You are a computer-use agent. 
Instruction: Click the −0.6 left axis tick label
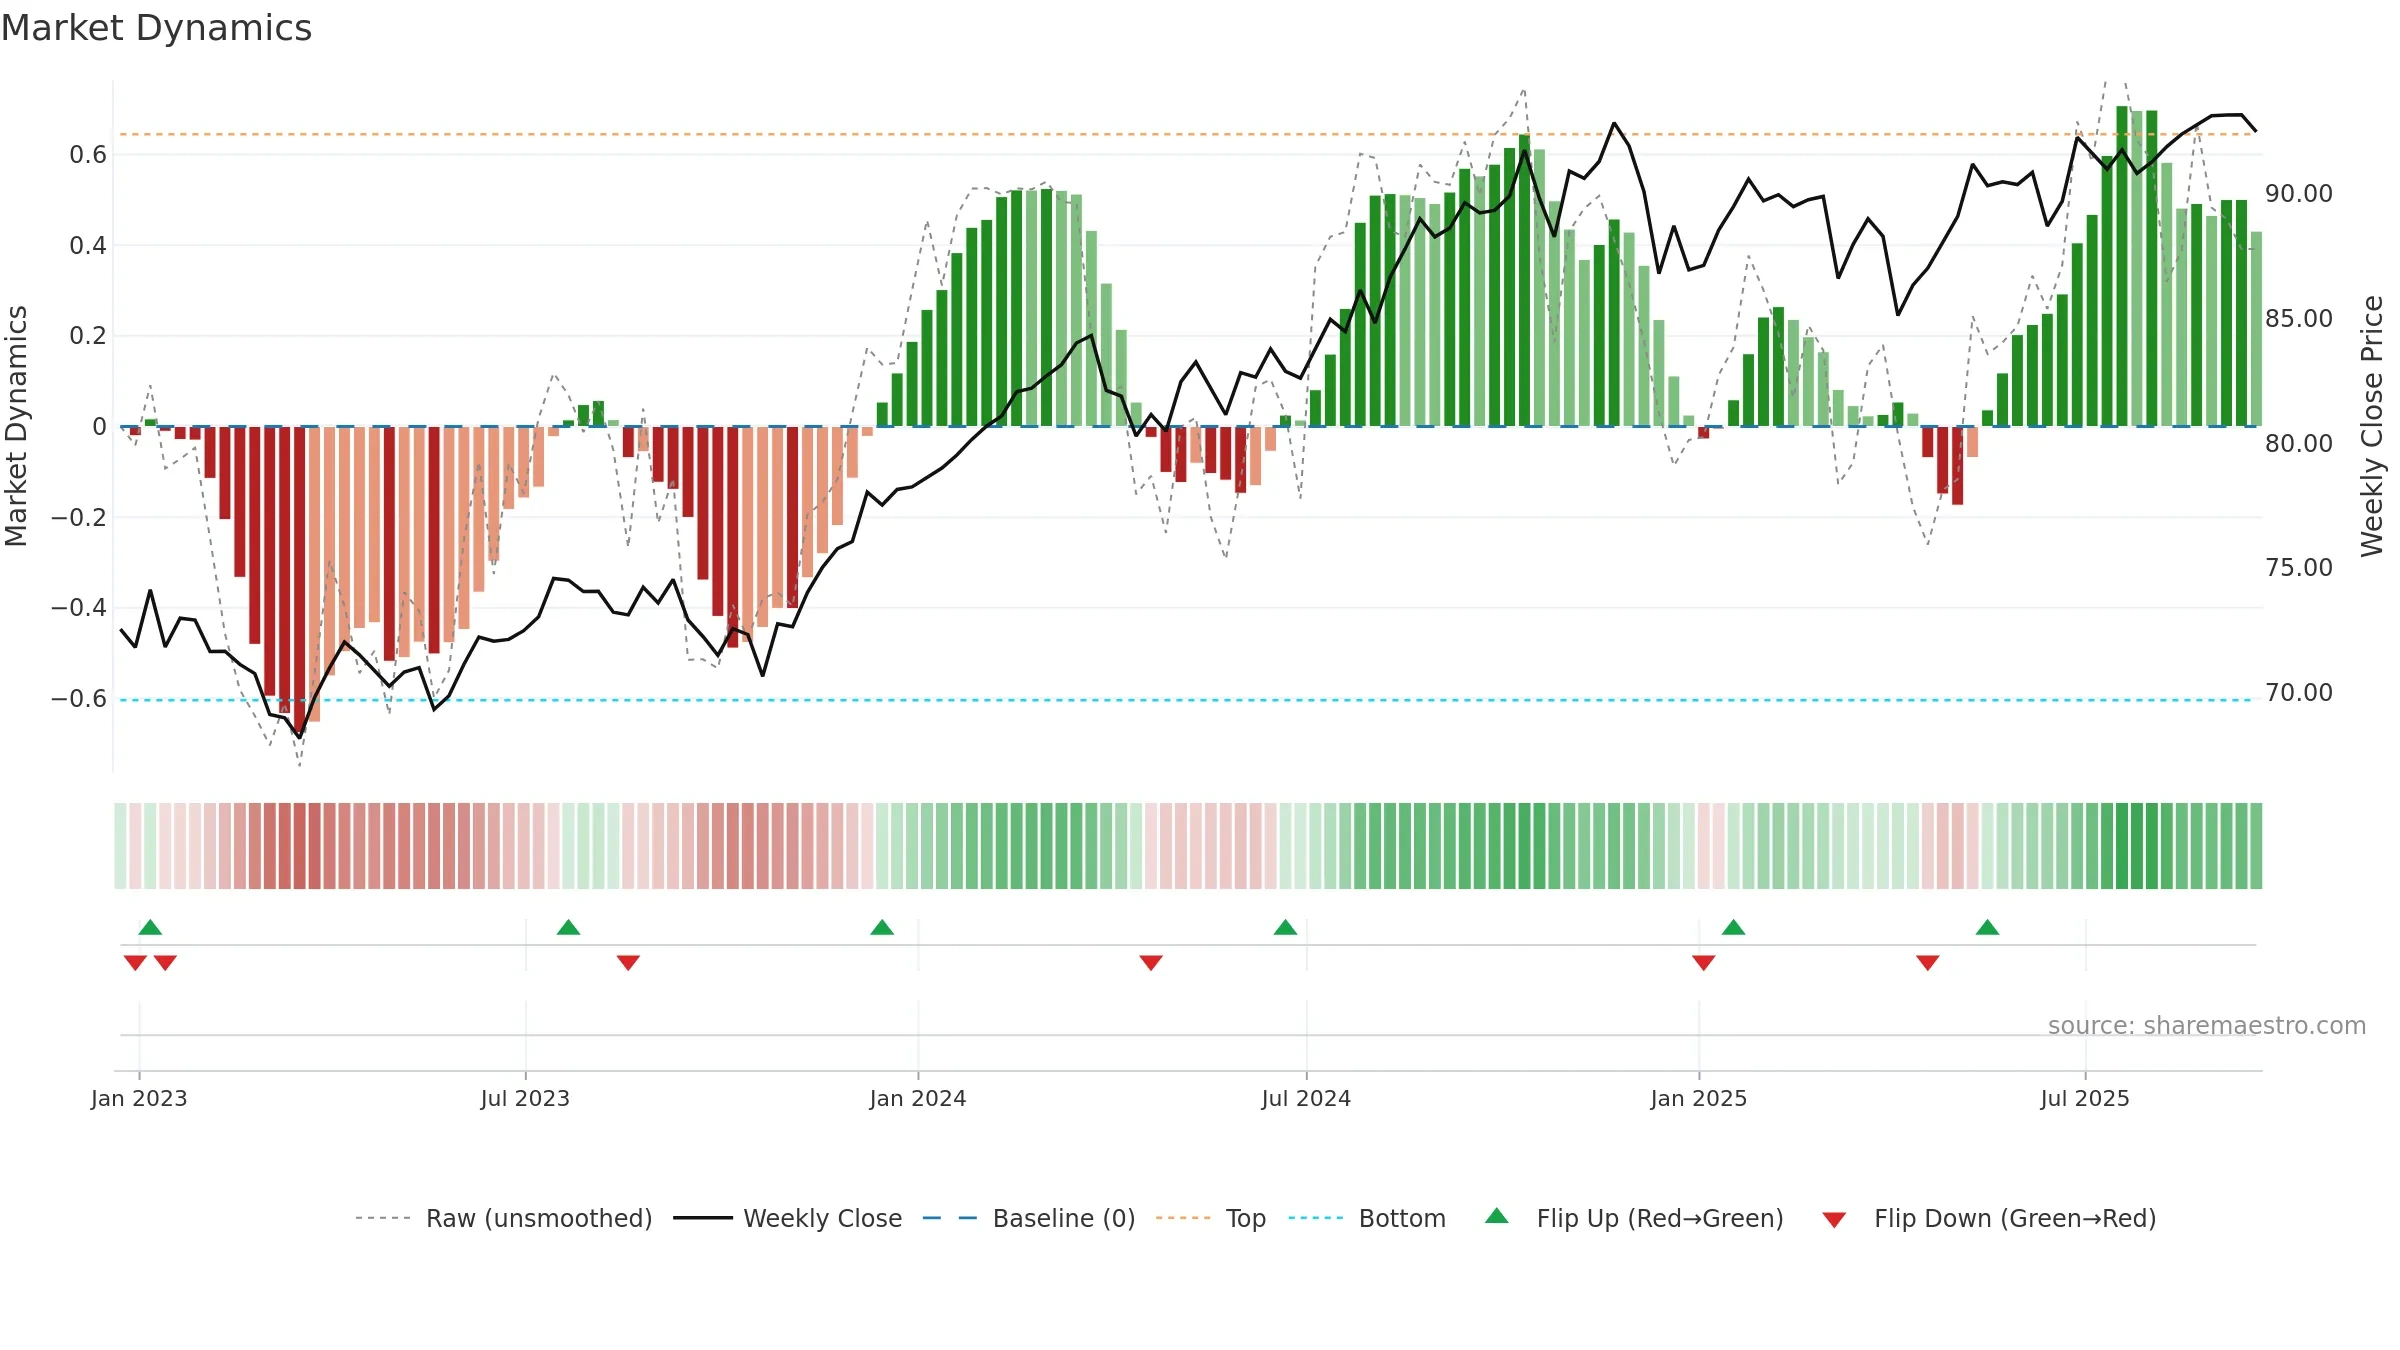click(79, 698)
